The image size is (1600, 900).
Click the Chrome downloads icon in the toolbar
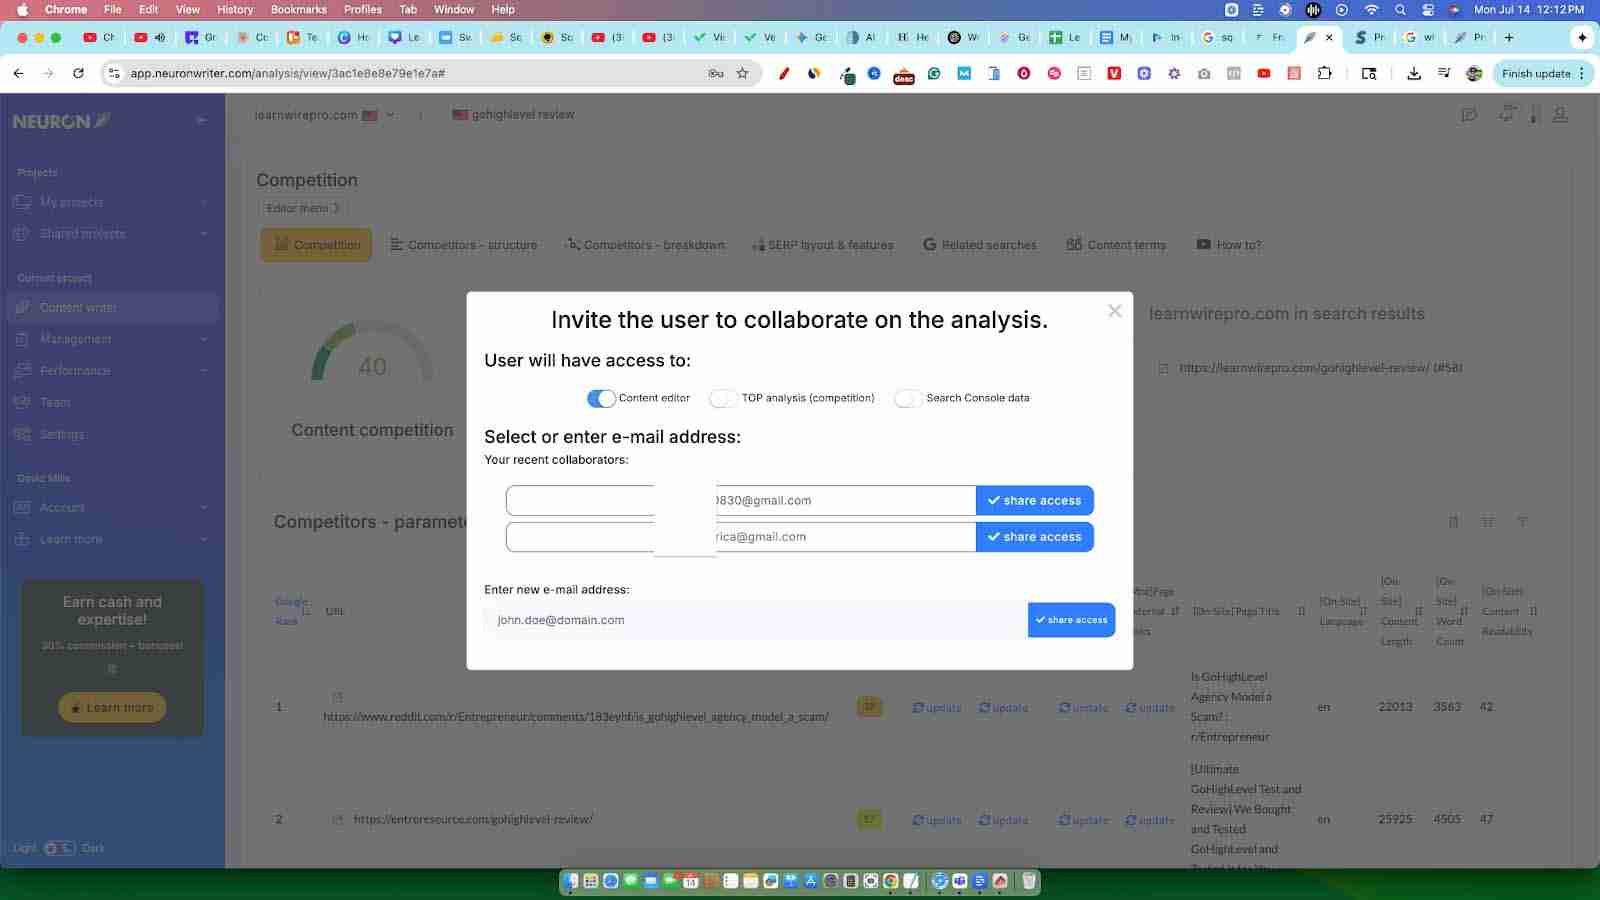click(x=1414, y=73)
